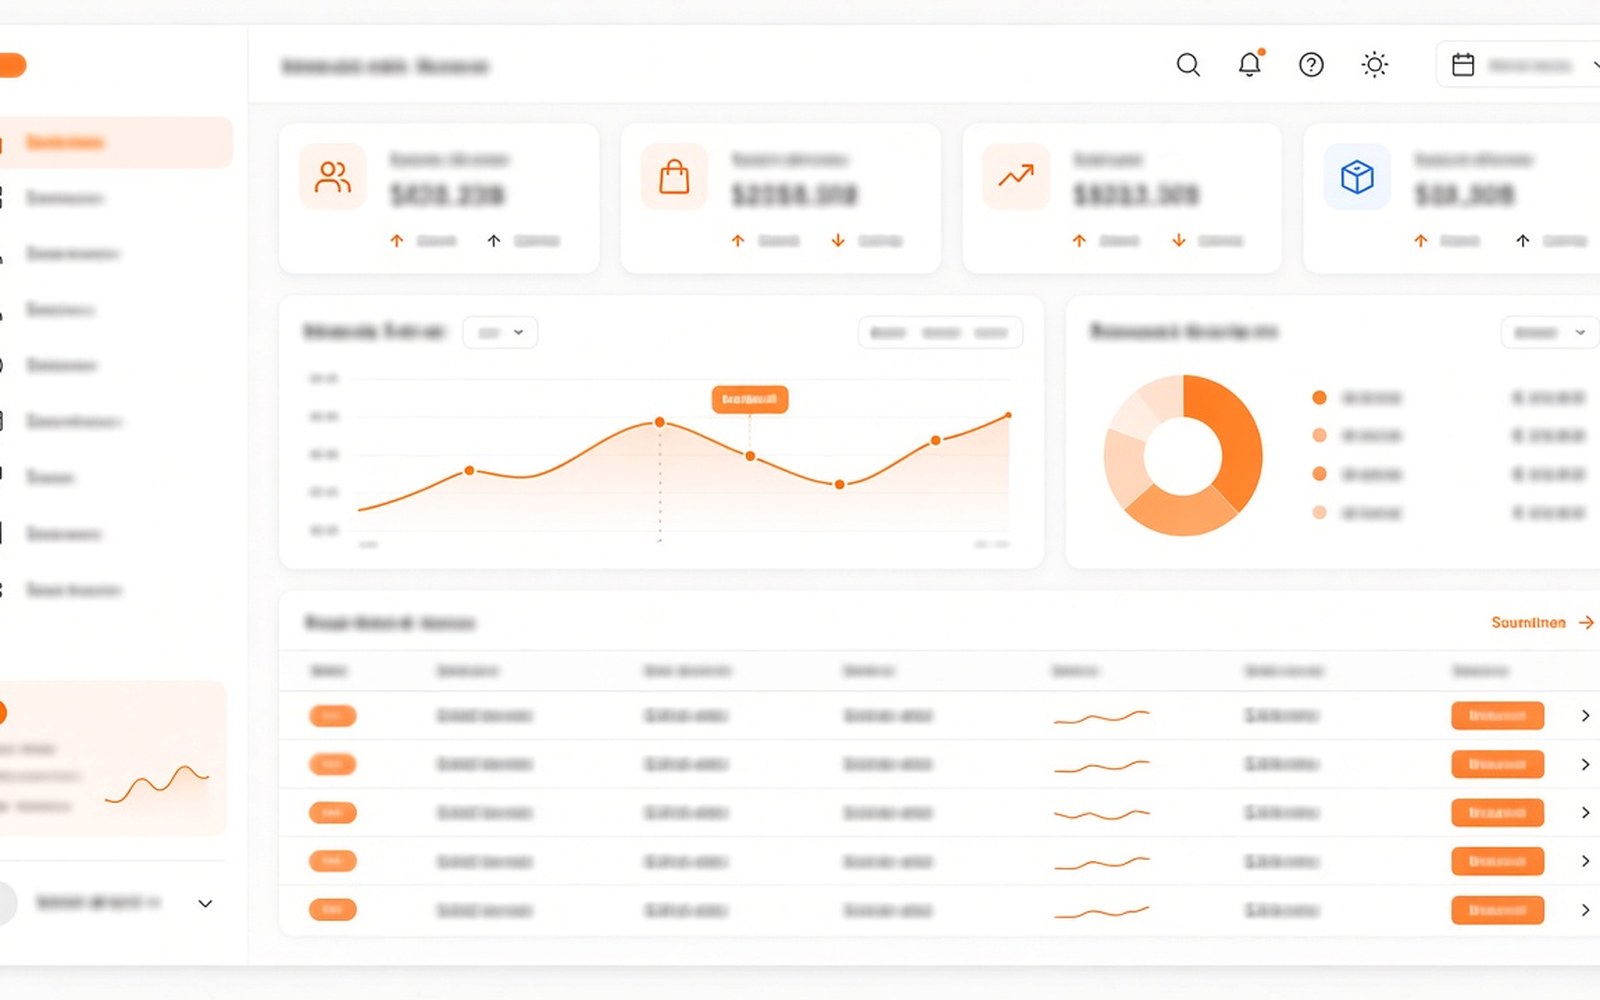Open last table row using chevron arrow
Viewport: 1600px width, 1000px height.
click(1585, 910)
